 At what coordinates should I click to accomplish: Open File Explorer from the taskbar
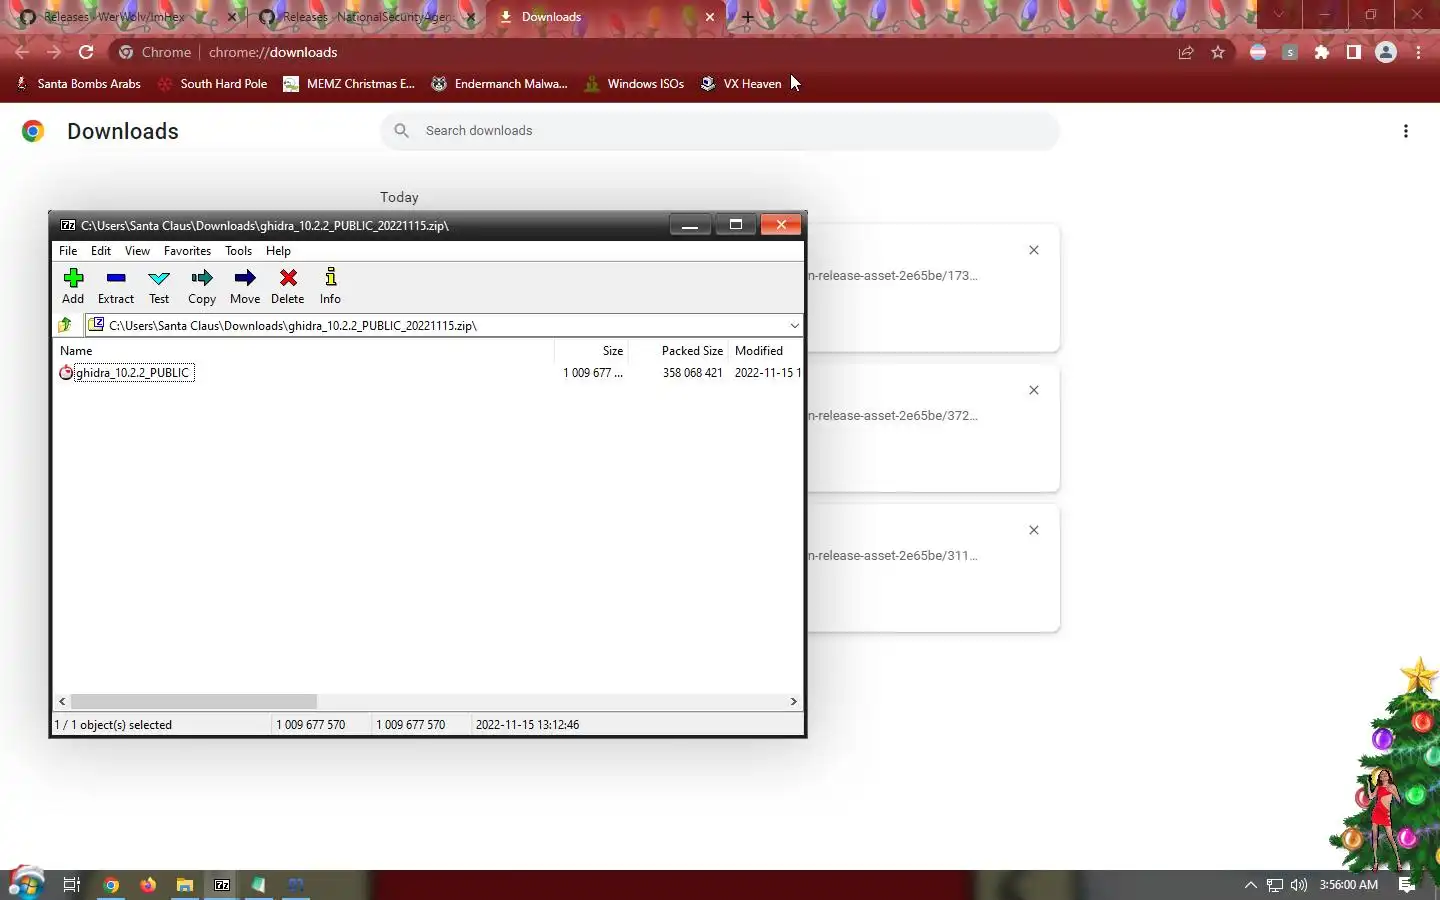click(185, 885)
